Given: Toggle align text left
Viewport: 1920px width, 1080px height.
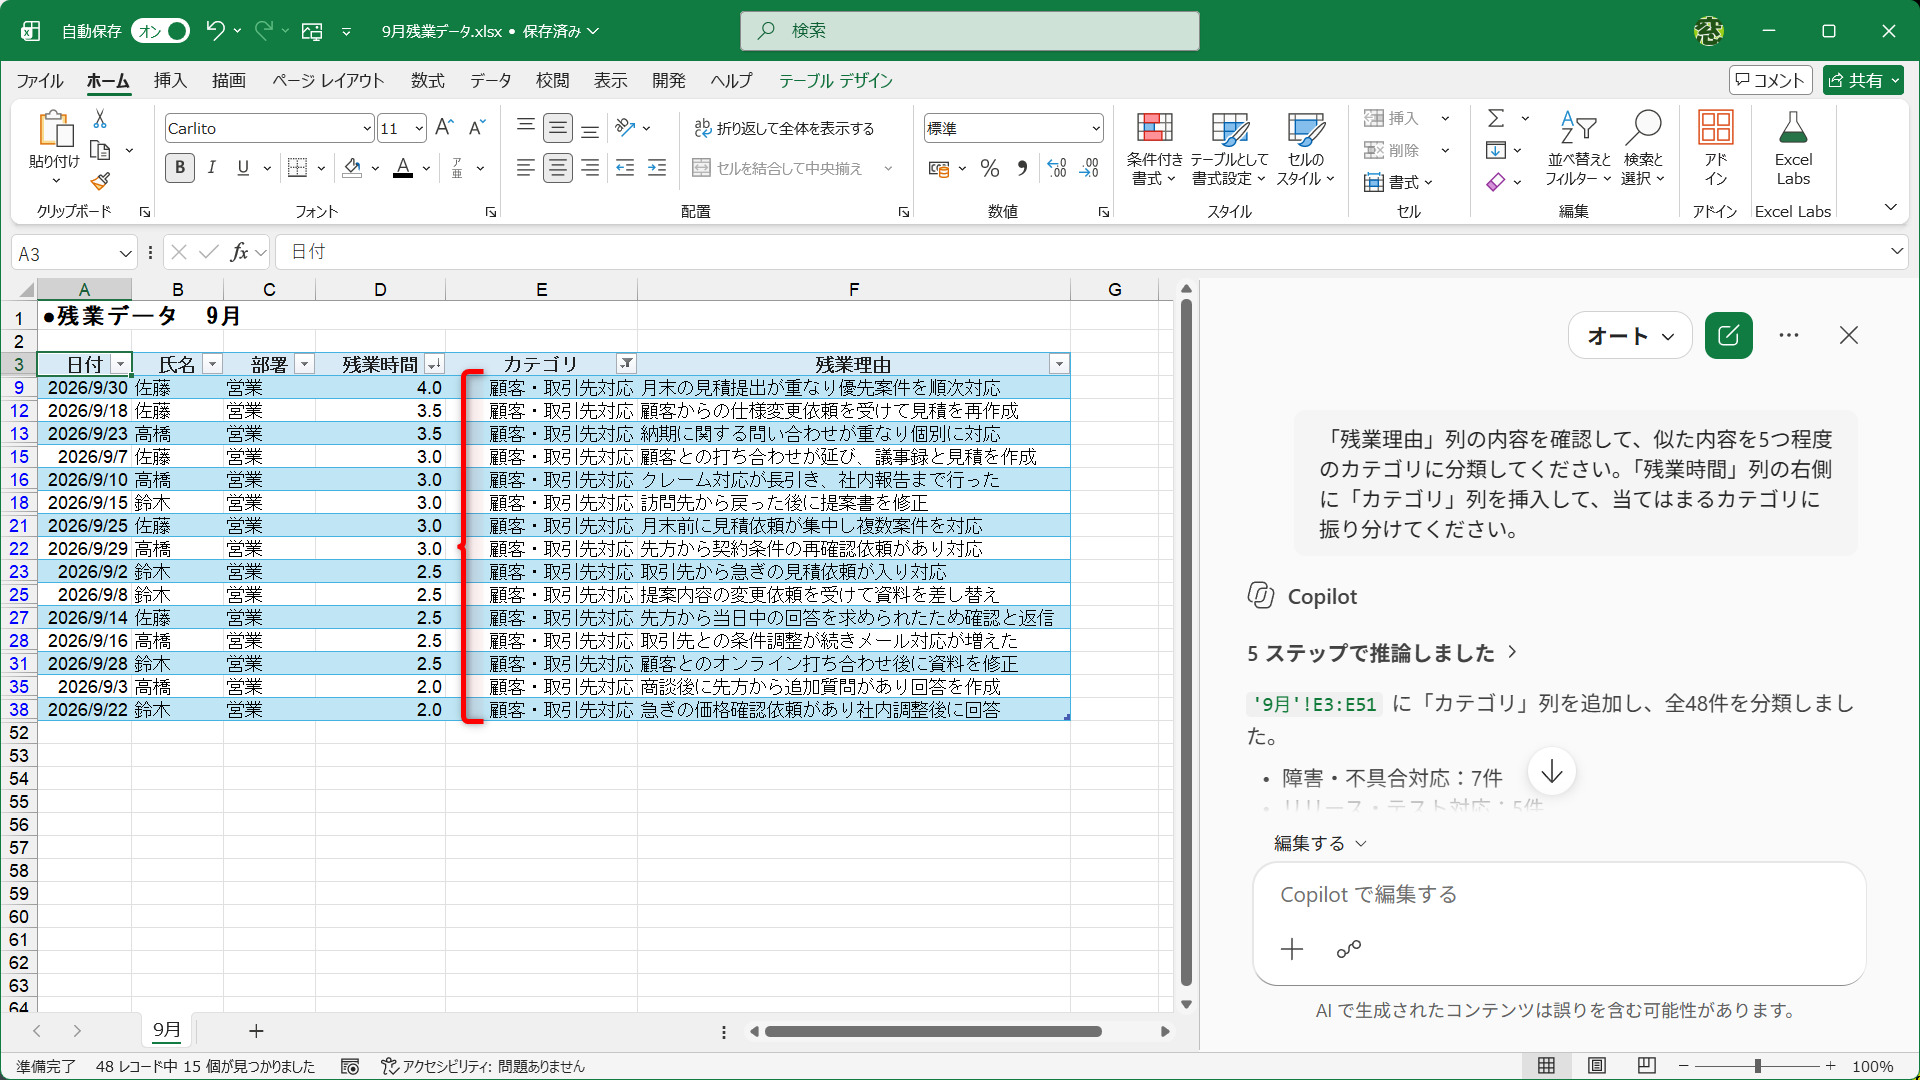Looking at the screenshot, I should pos(525,168).
